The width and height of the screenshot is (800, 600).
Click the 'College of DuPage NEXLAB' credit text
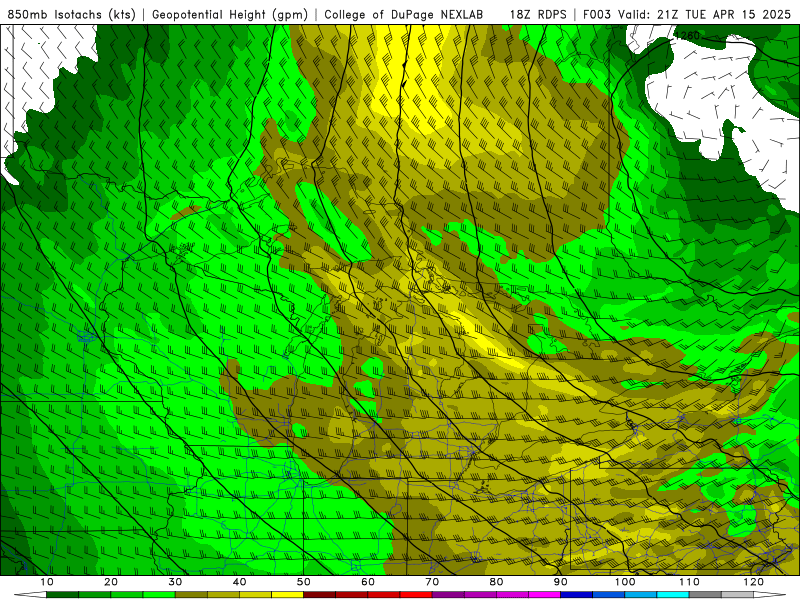pyautogui.click(x=403, y=15)
